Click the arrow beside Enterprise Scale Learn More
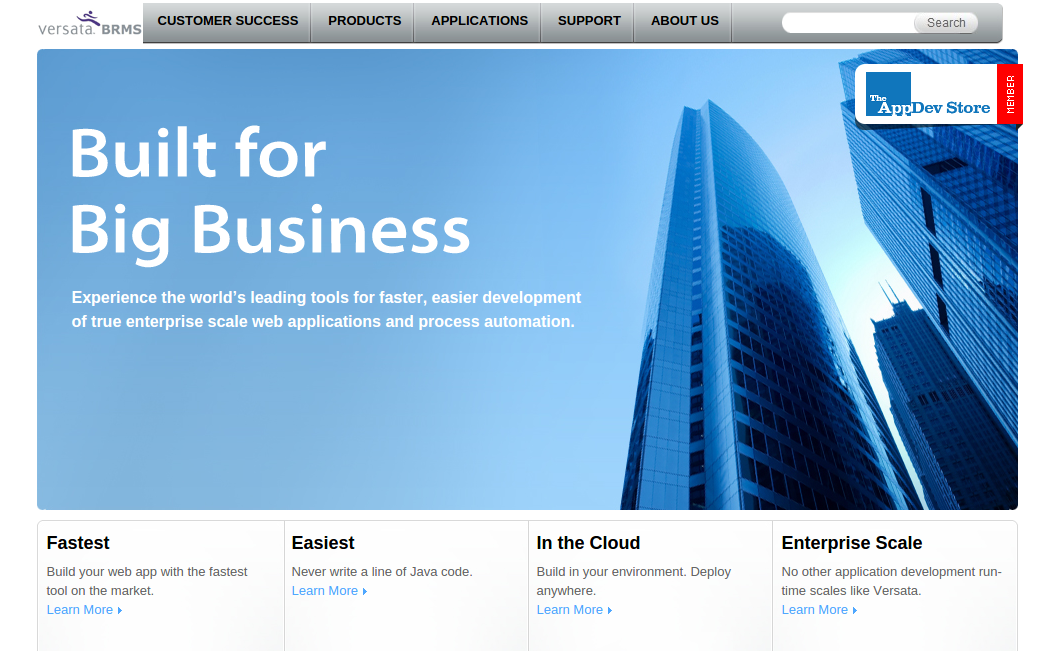Screen dimensions: 1054x651 tap(855, 611)
